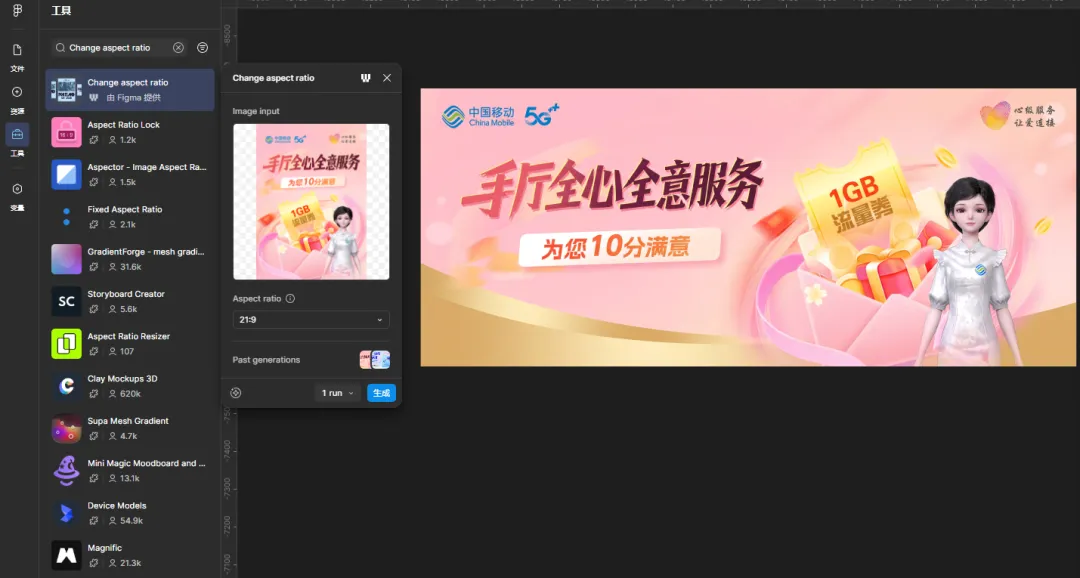This screenshot has width=1080, height=578.
Task: Open the Figma main menu logo
Action: click(17, 11)
